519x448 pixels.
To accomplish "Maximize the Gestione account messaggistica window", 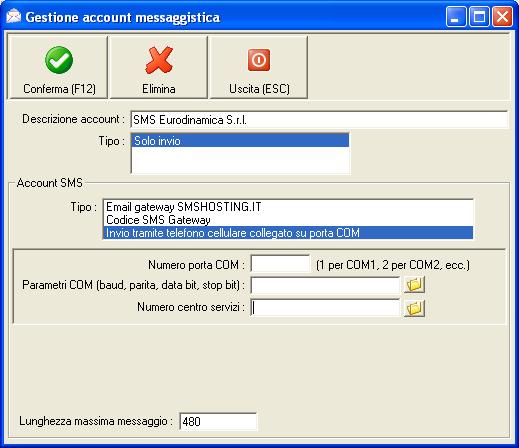I will pyautogui.click(x=479, y=17).
